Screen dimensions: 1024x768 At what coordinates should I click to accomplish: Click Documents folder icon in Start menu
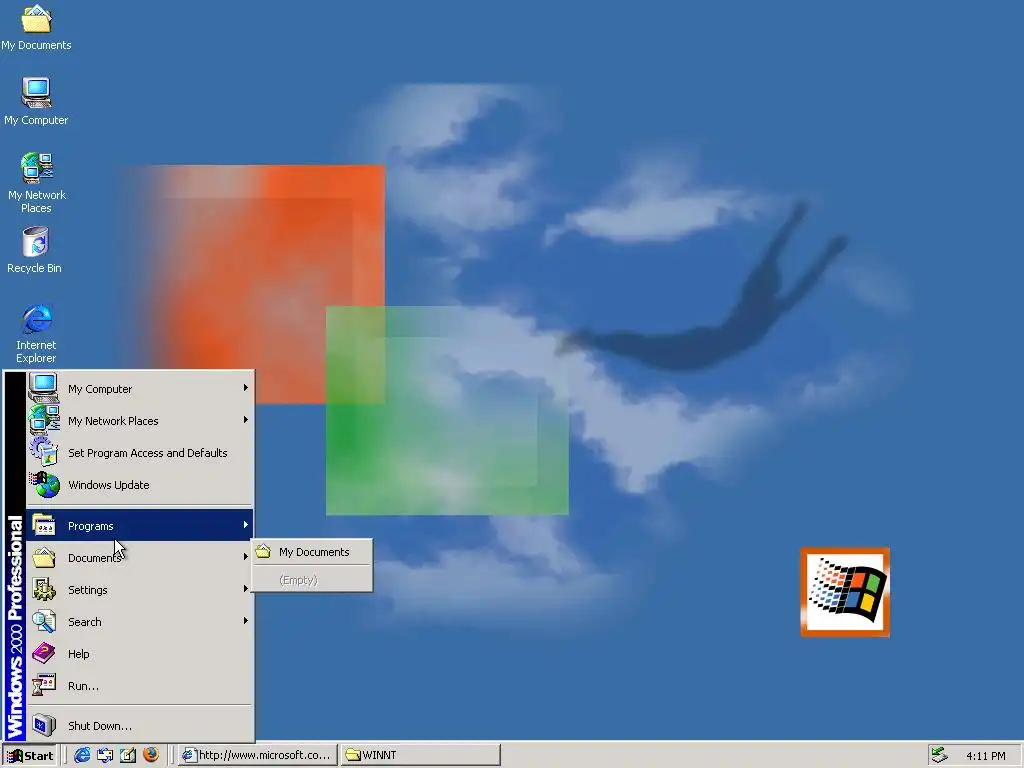pyautogui.click(x=44, y=557)
